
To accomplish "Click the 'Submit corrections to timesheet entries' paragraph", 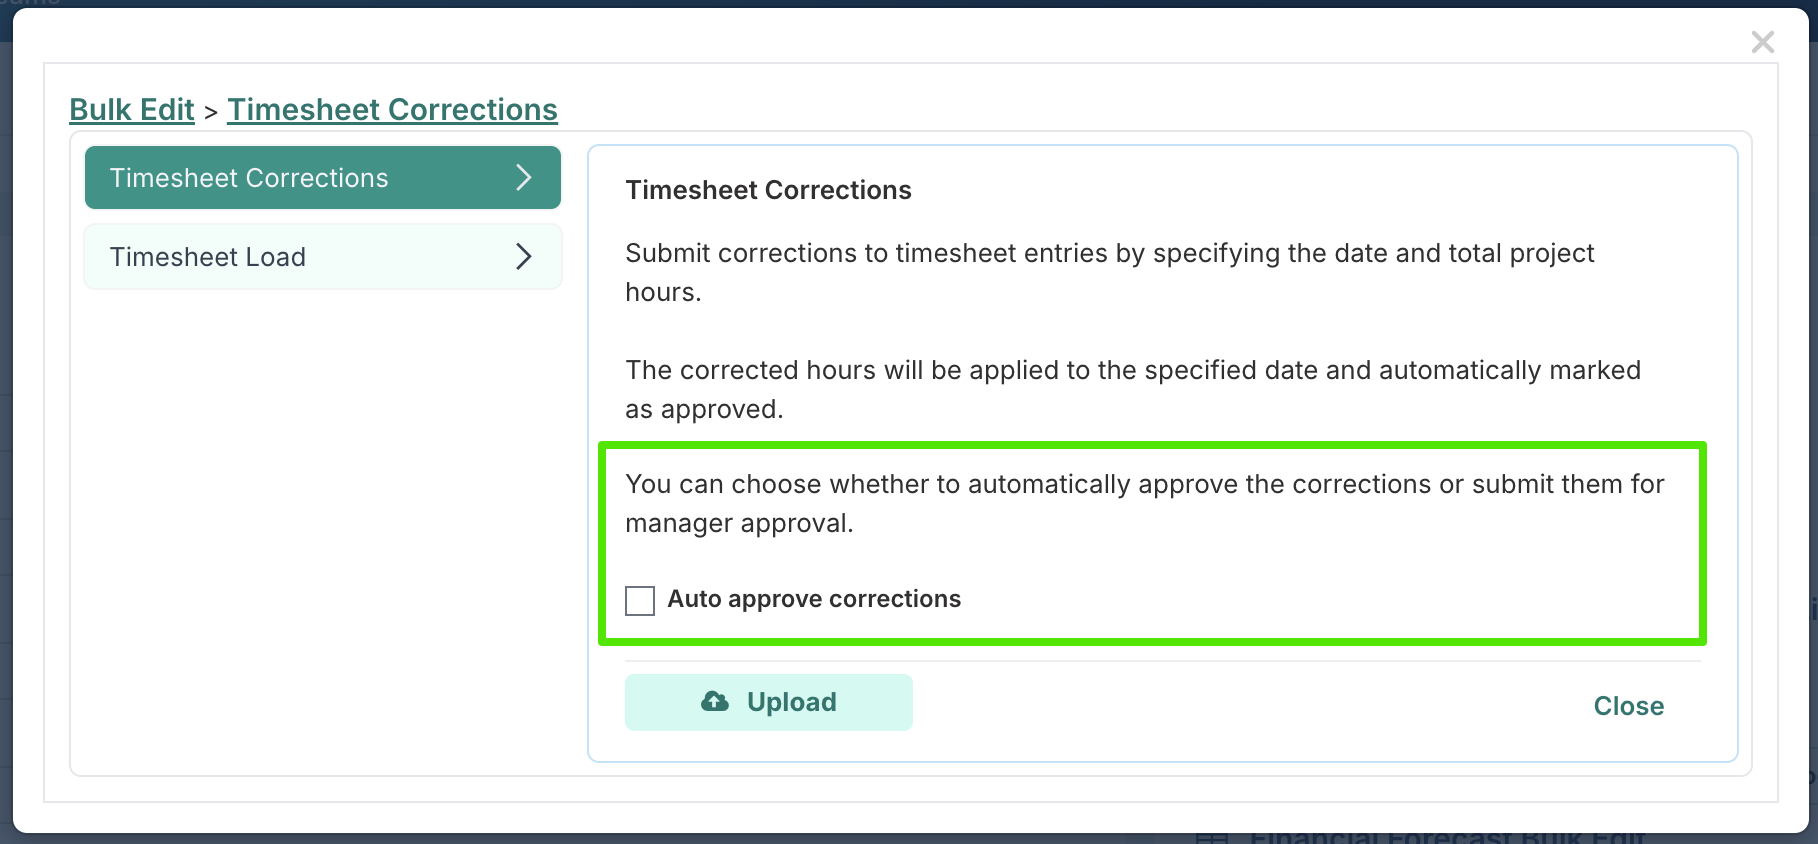I will [x=1109, y=272].
